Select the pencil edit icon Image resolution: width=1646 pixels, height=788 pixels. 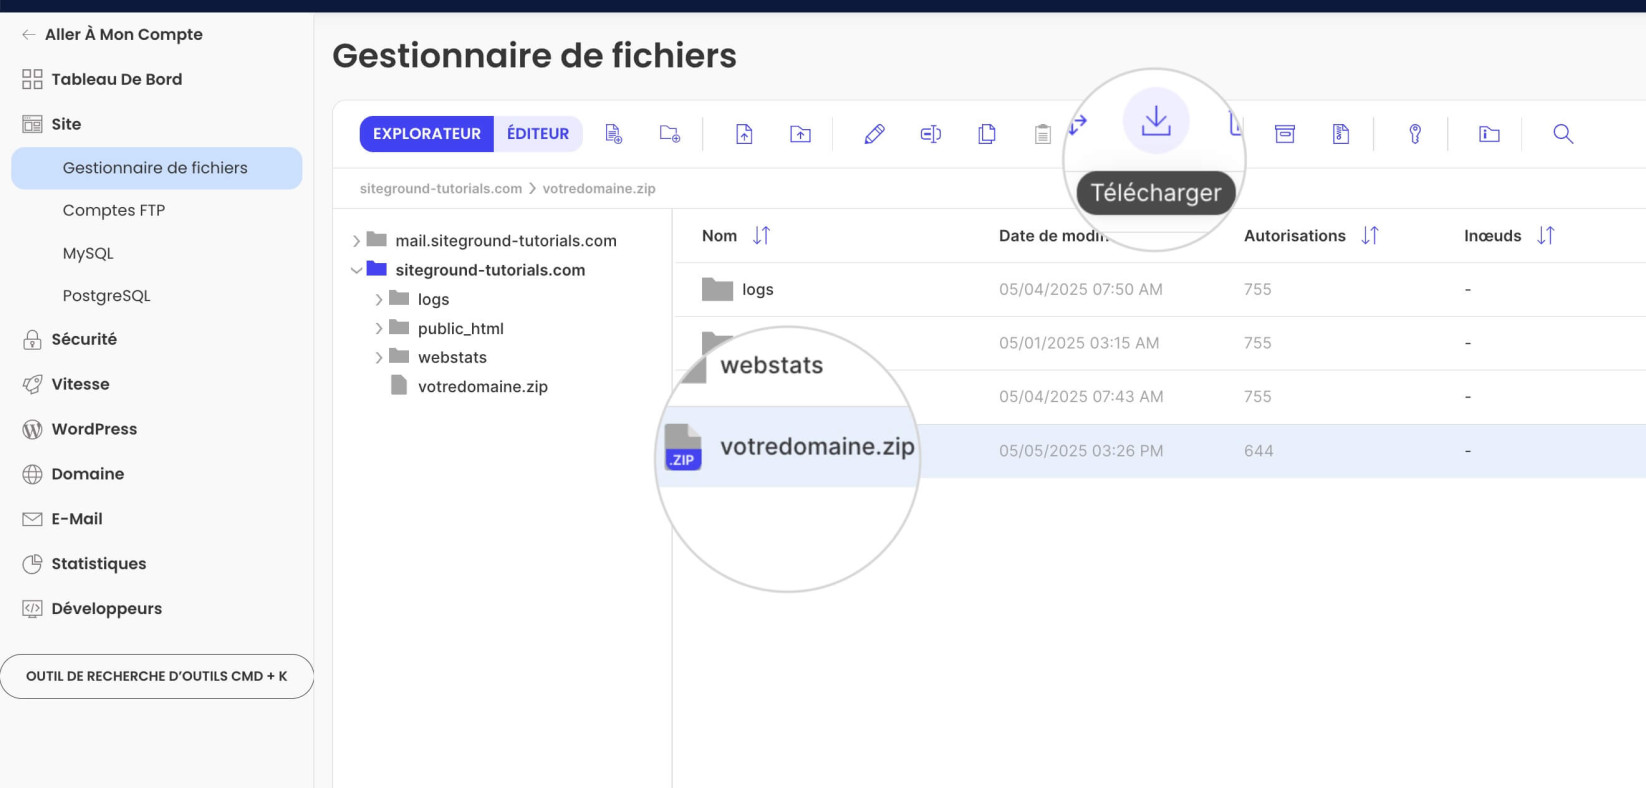(x=874, y=134)
